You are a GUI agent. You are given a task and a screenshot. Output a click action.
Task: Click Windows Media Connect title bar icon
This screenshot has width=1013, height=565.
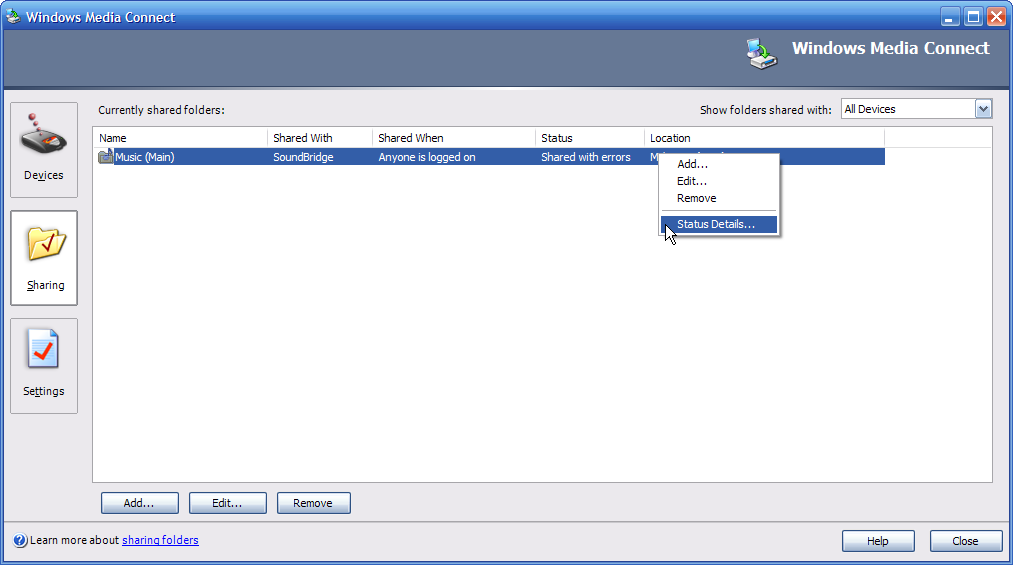click(13, 16)
